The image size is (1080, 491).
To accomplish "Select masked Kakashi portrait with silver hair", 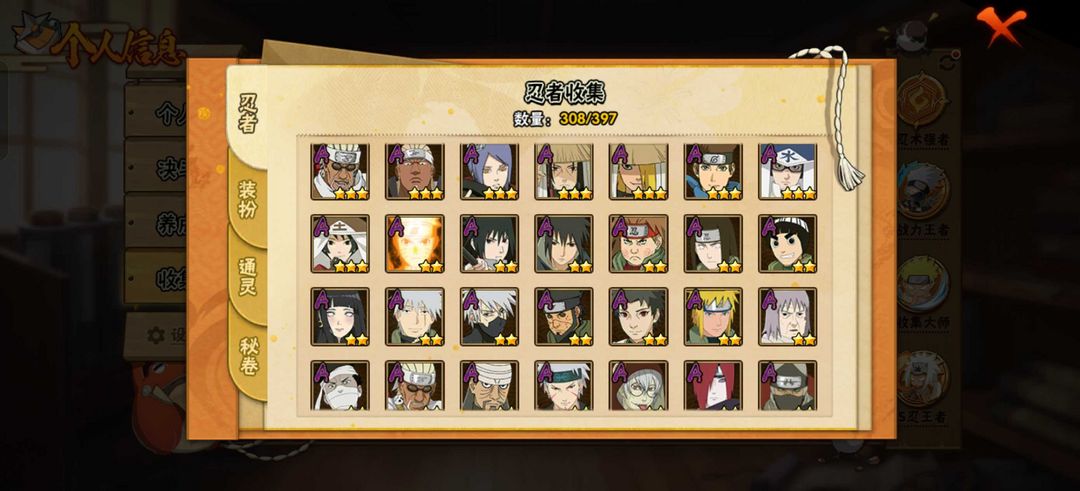I will pos(490,317).
